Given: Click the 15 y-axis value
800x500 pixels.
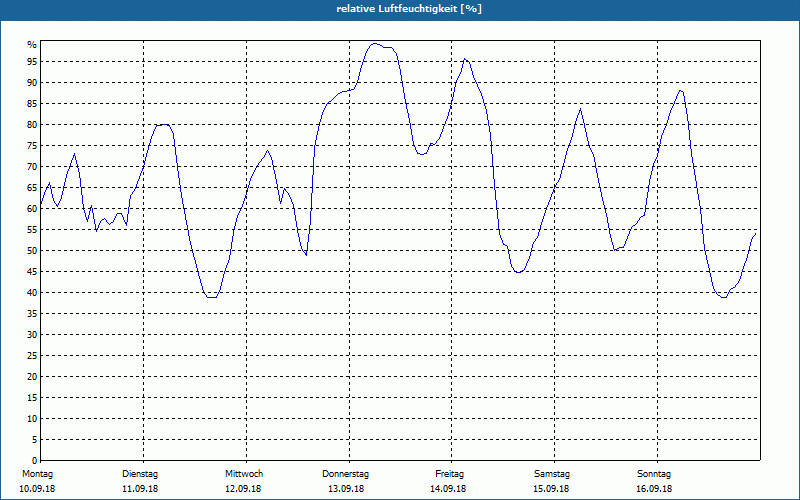Looking at the screenshot, I should tap(32, 397).
